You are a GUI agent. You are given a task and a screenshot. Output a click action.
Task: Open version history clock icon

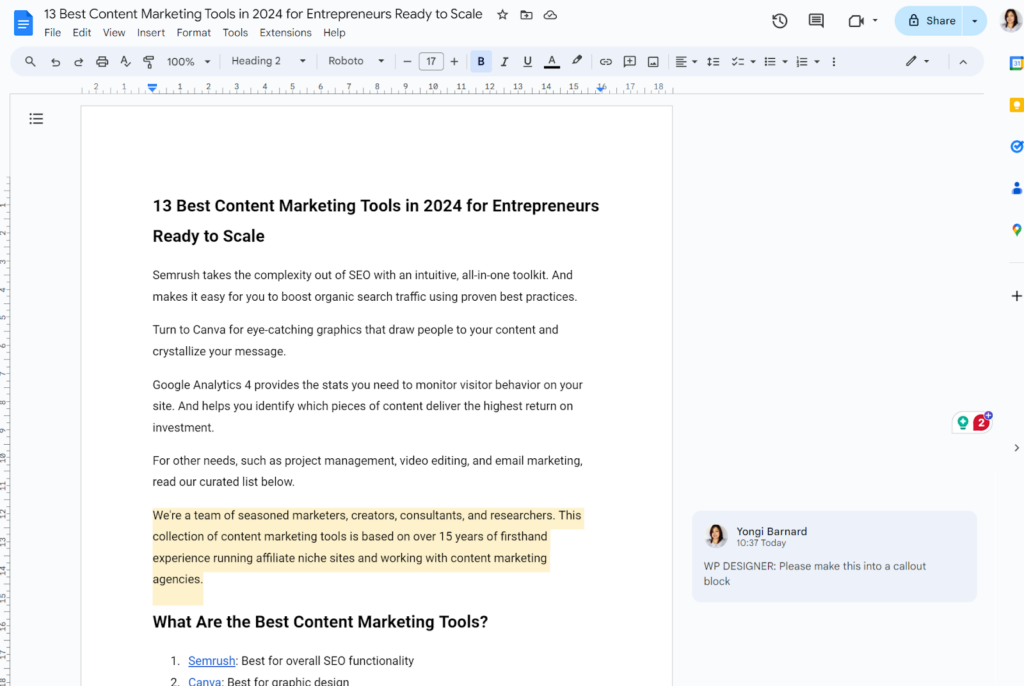780,21
